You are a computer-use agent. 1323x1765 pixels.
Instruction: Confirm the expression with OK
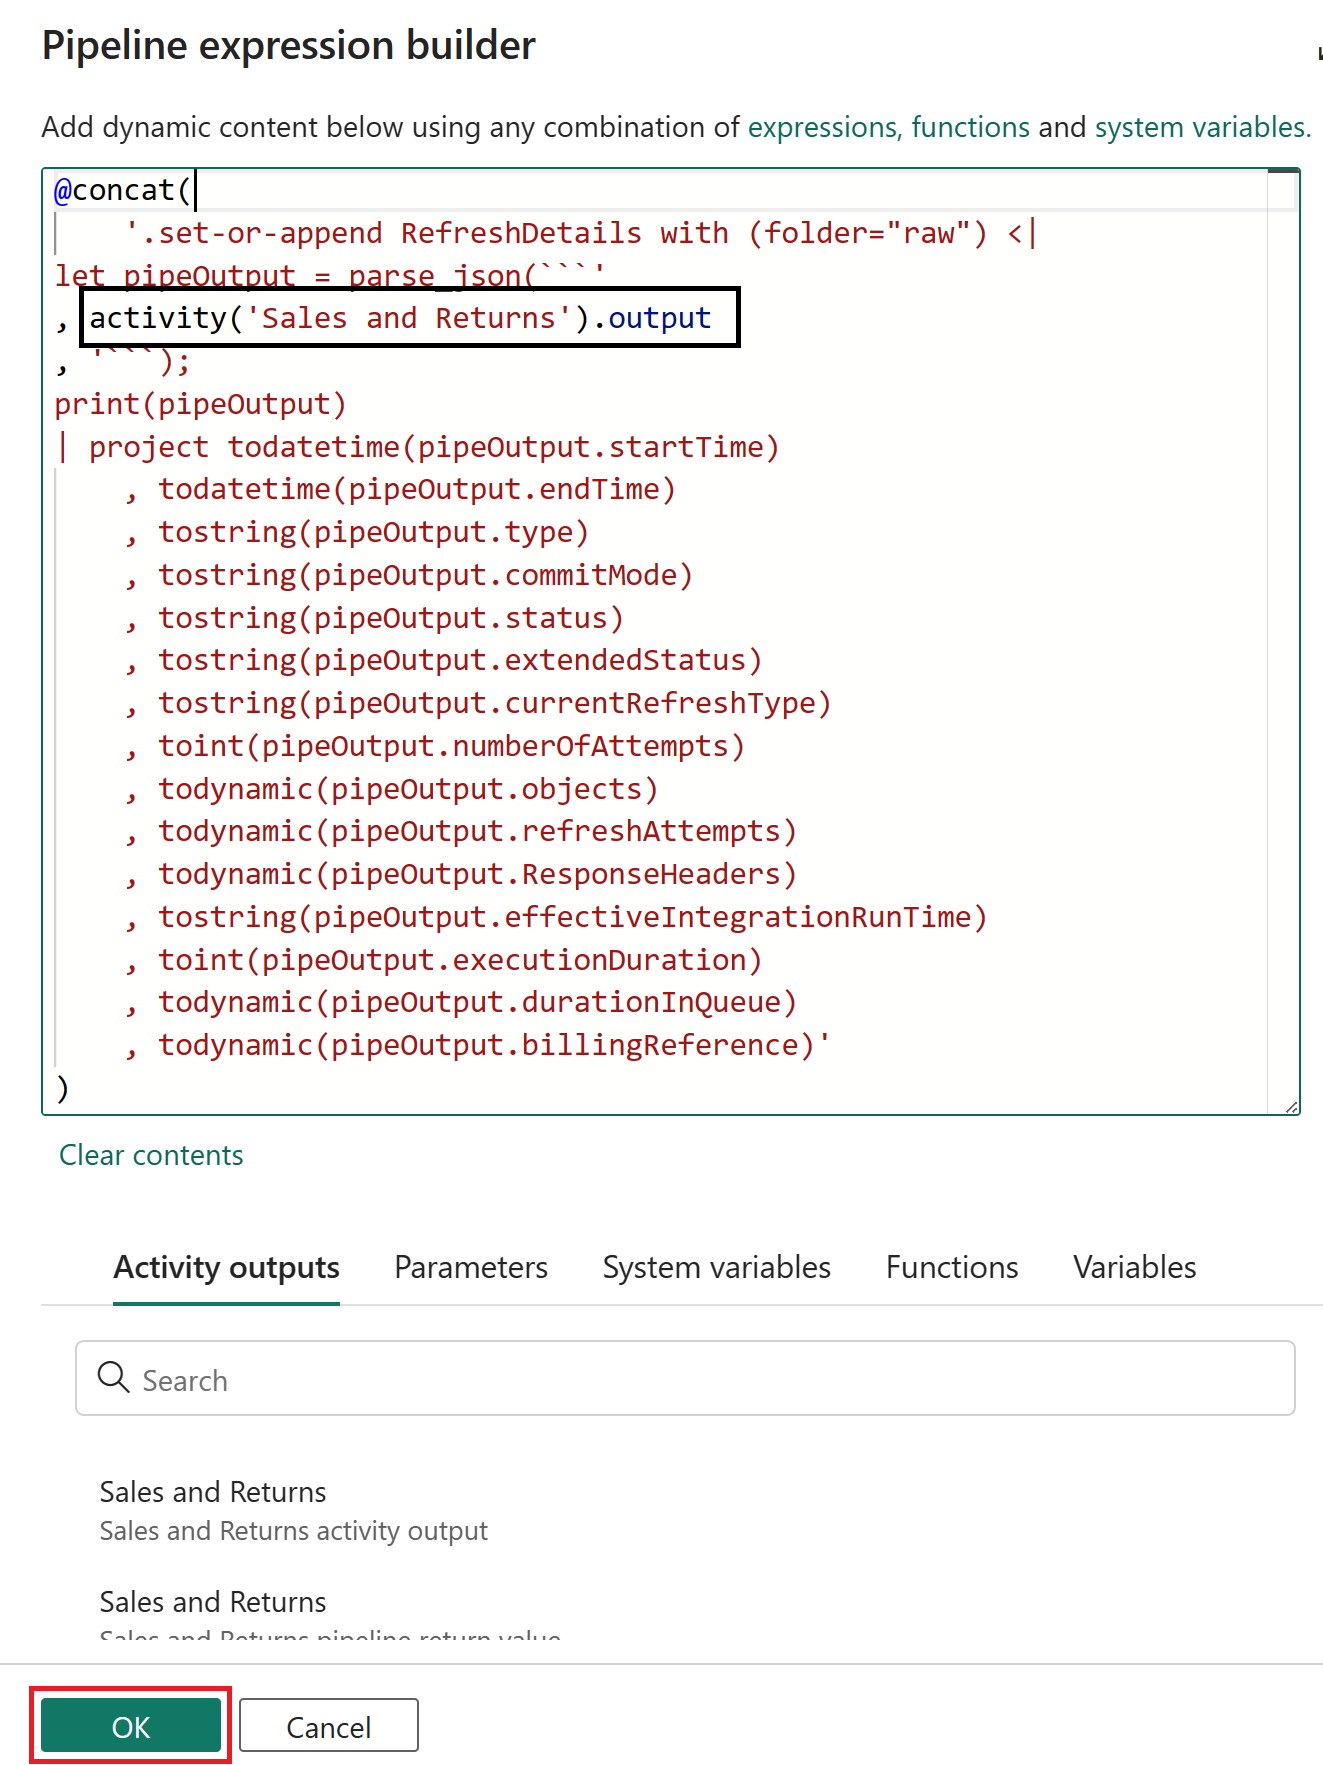click(x=131, y=1726)
